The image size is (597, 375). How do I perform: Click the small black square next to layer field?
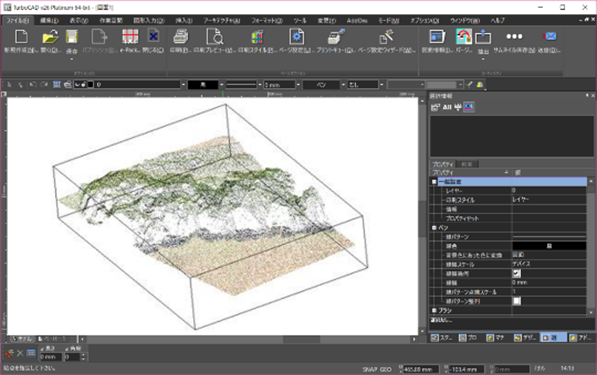[91, 85]
